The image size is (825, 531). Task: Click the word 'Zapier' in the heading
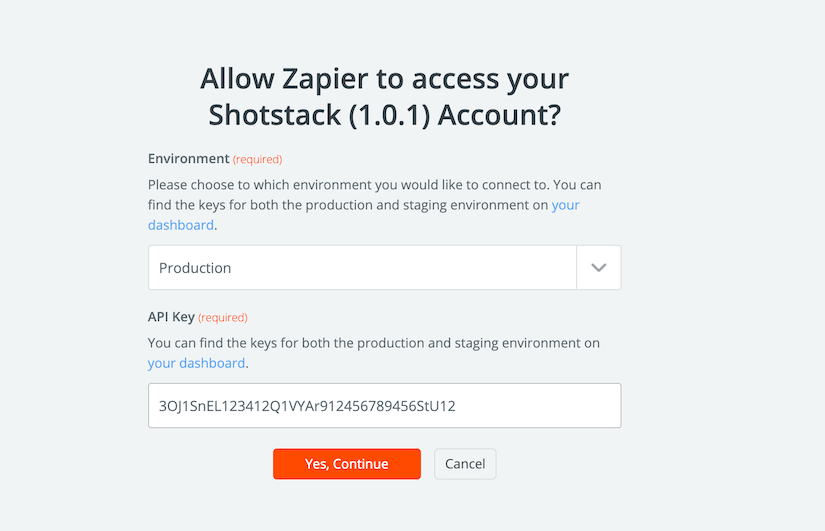(x=325, y=79)
